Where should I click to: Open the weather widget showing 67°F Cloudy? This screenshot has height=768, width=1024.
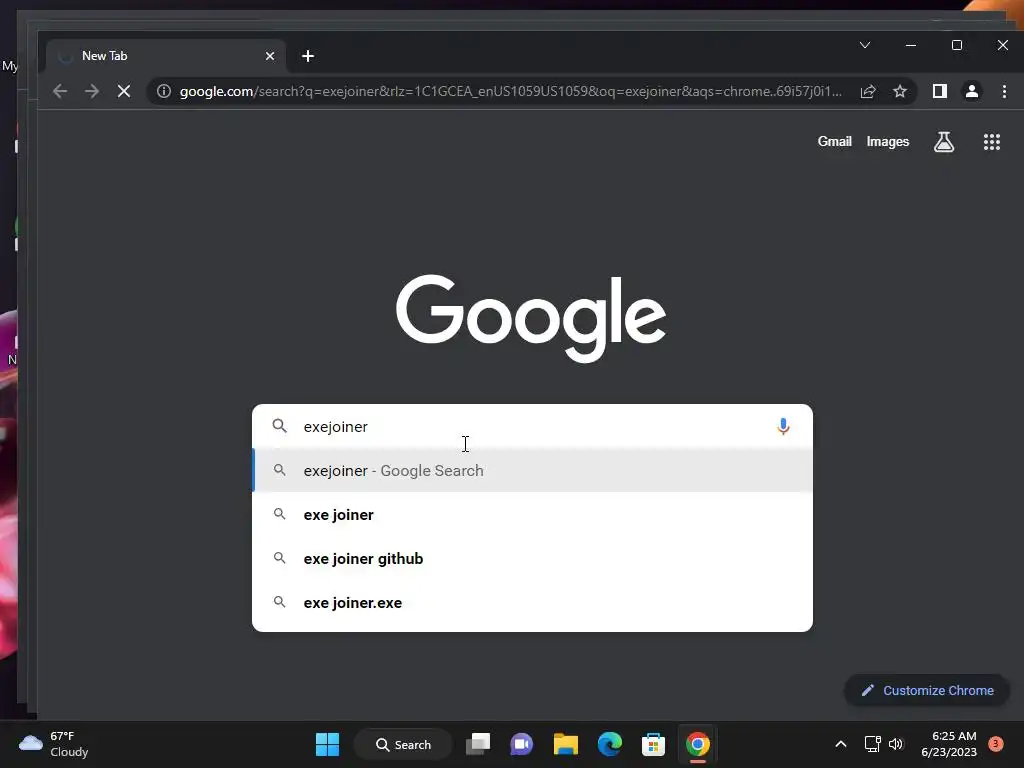point(54,744)
